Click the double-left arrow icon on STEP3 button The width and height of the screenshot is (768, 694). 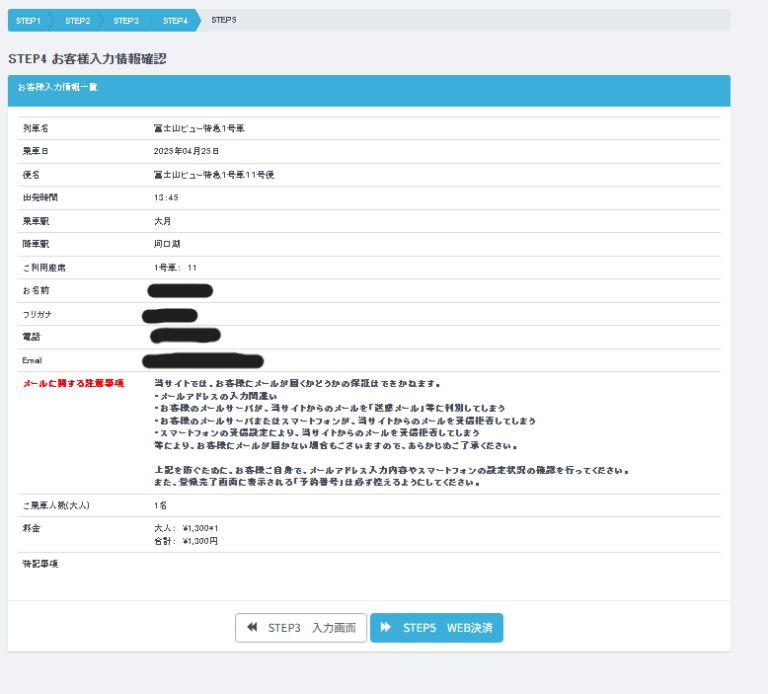click(252, 628)
